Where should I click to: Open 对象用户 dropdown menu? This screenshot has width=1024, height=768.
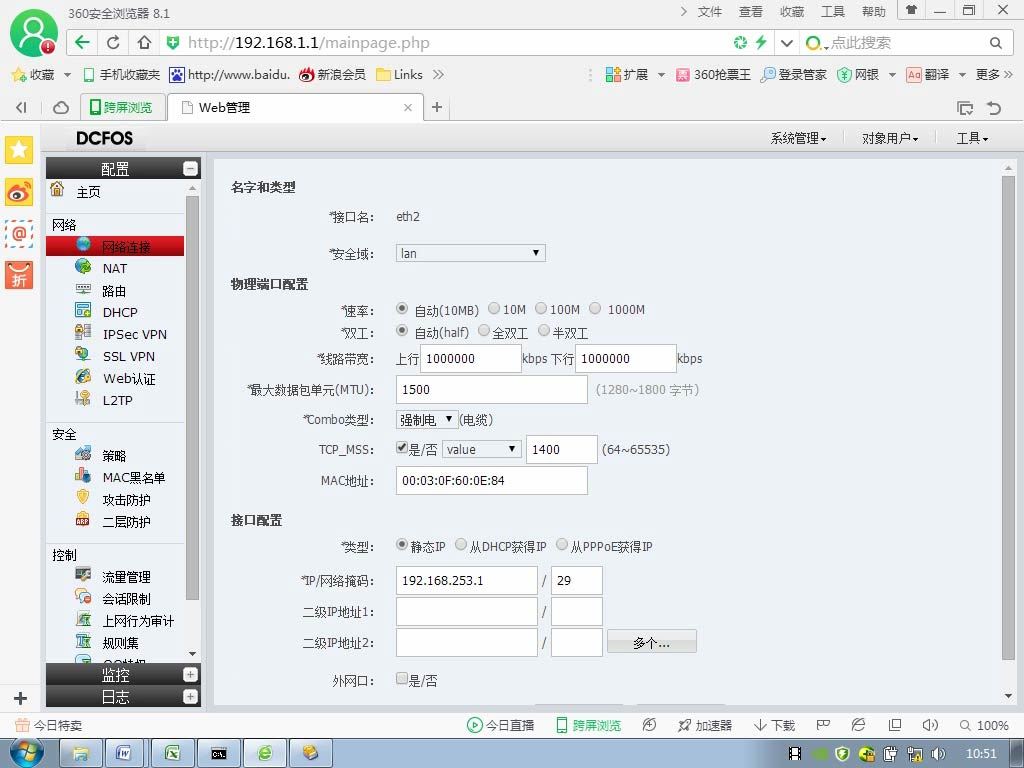(890, 138)
